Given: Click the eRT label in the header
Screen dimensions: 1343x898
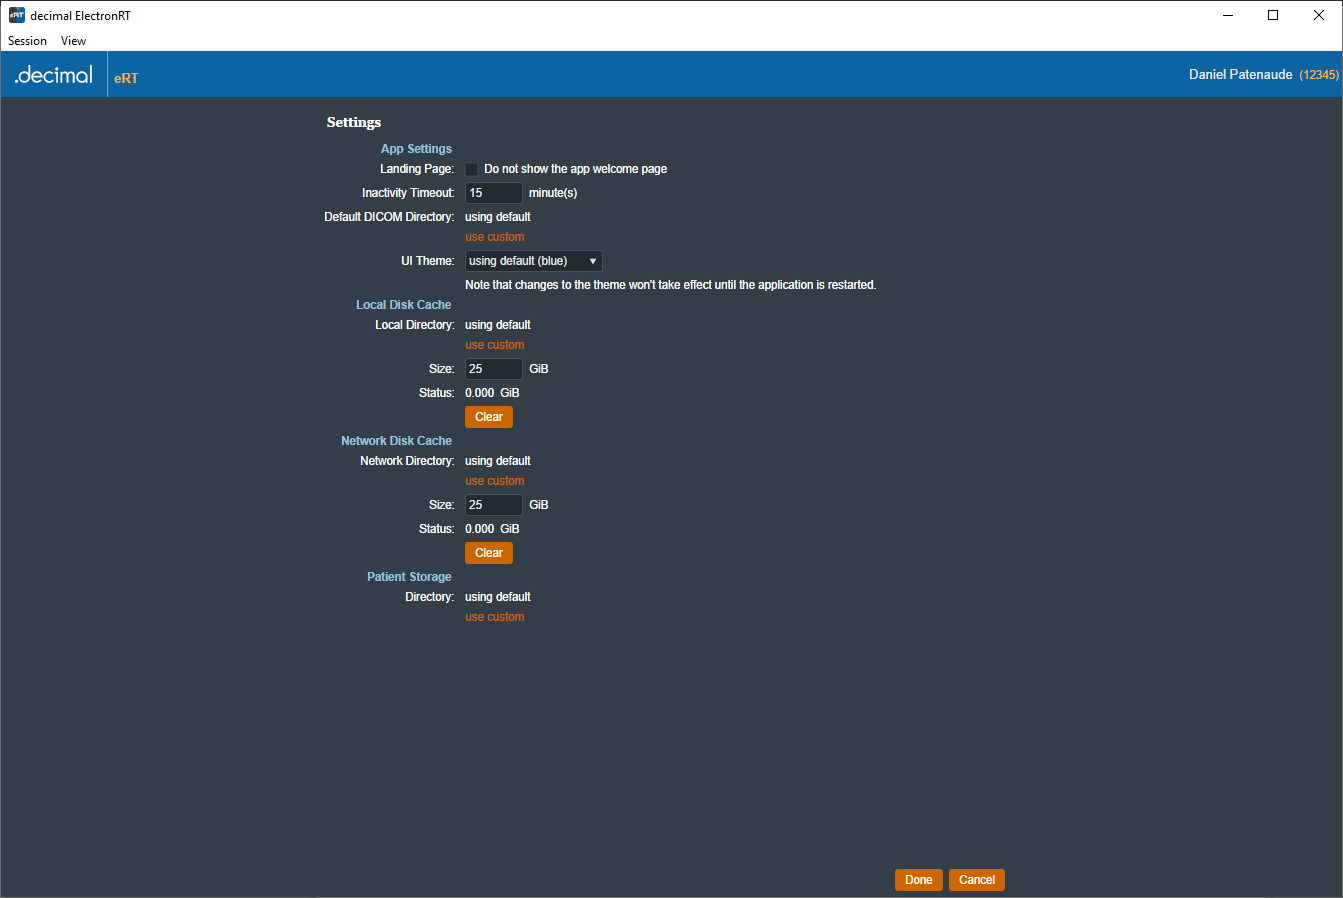Looking at the screenshot, I should (x=126, y=78).
